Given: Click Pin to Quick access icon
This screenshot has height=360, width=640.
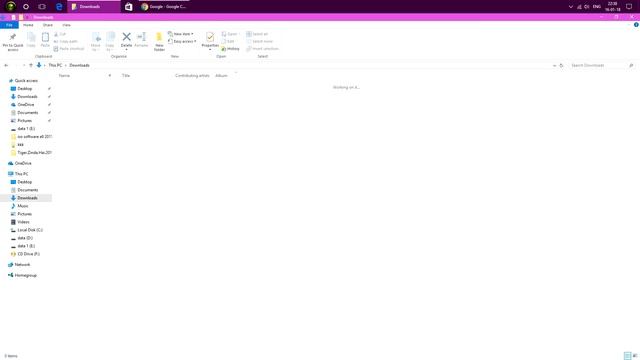Looking at the screenshot, I should [13, 37].
